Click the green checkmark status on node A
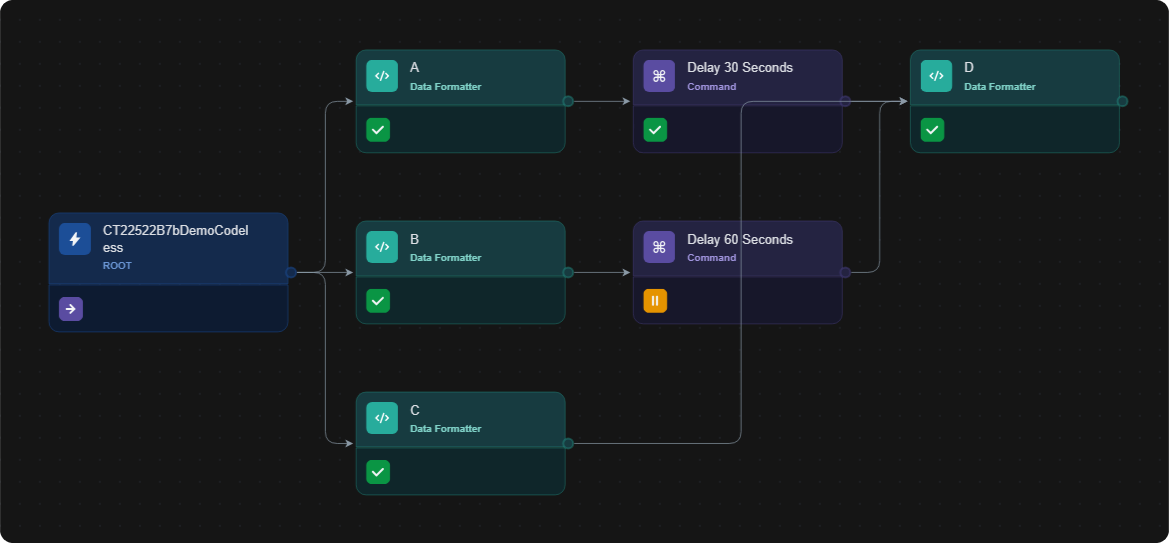This screenshot has height=543, width=1169. (378, 130)
